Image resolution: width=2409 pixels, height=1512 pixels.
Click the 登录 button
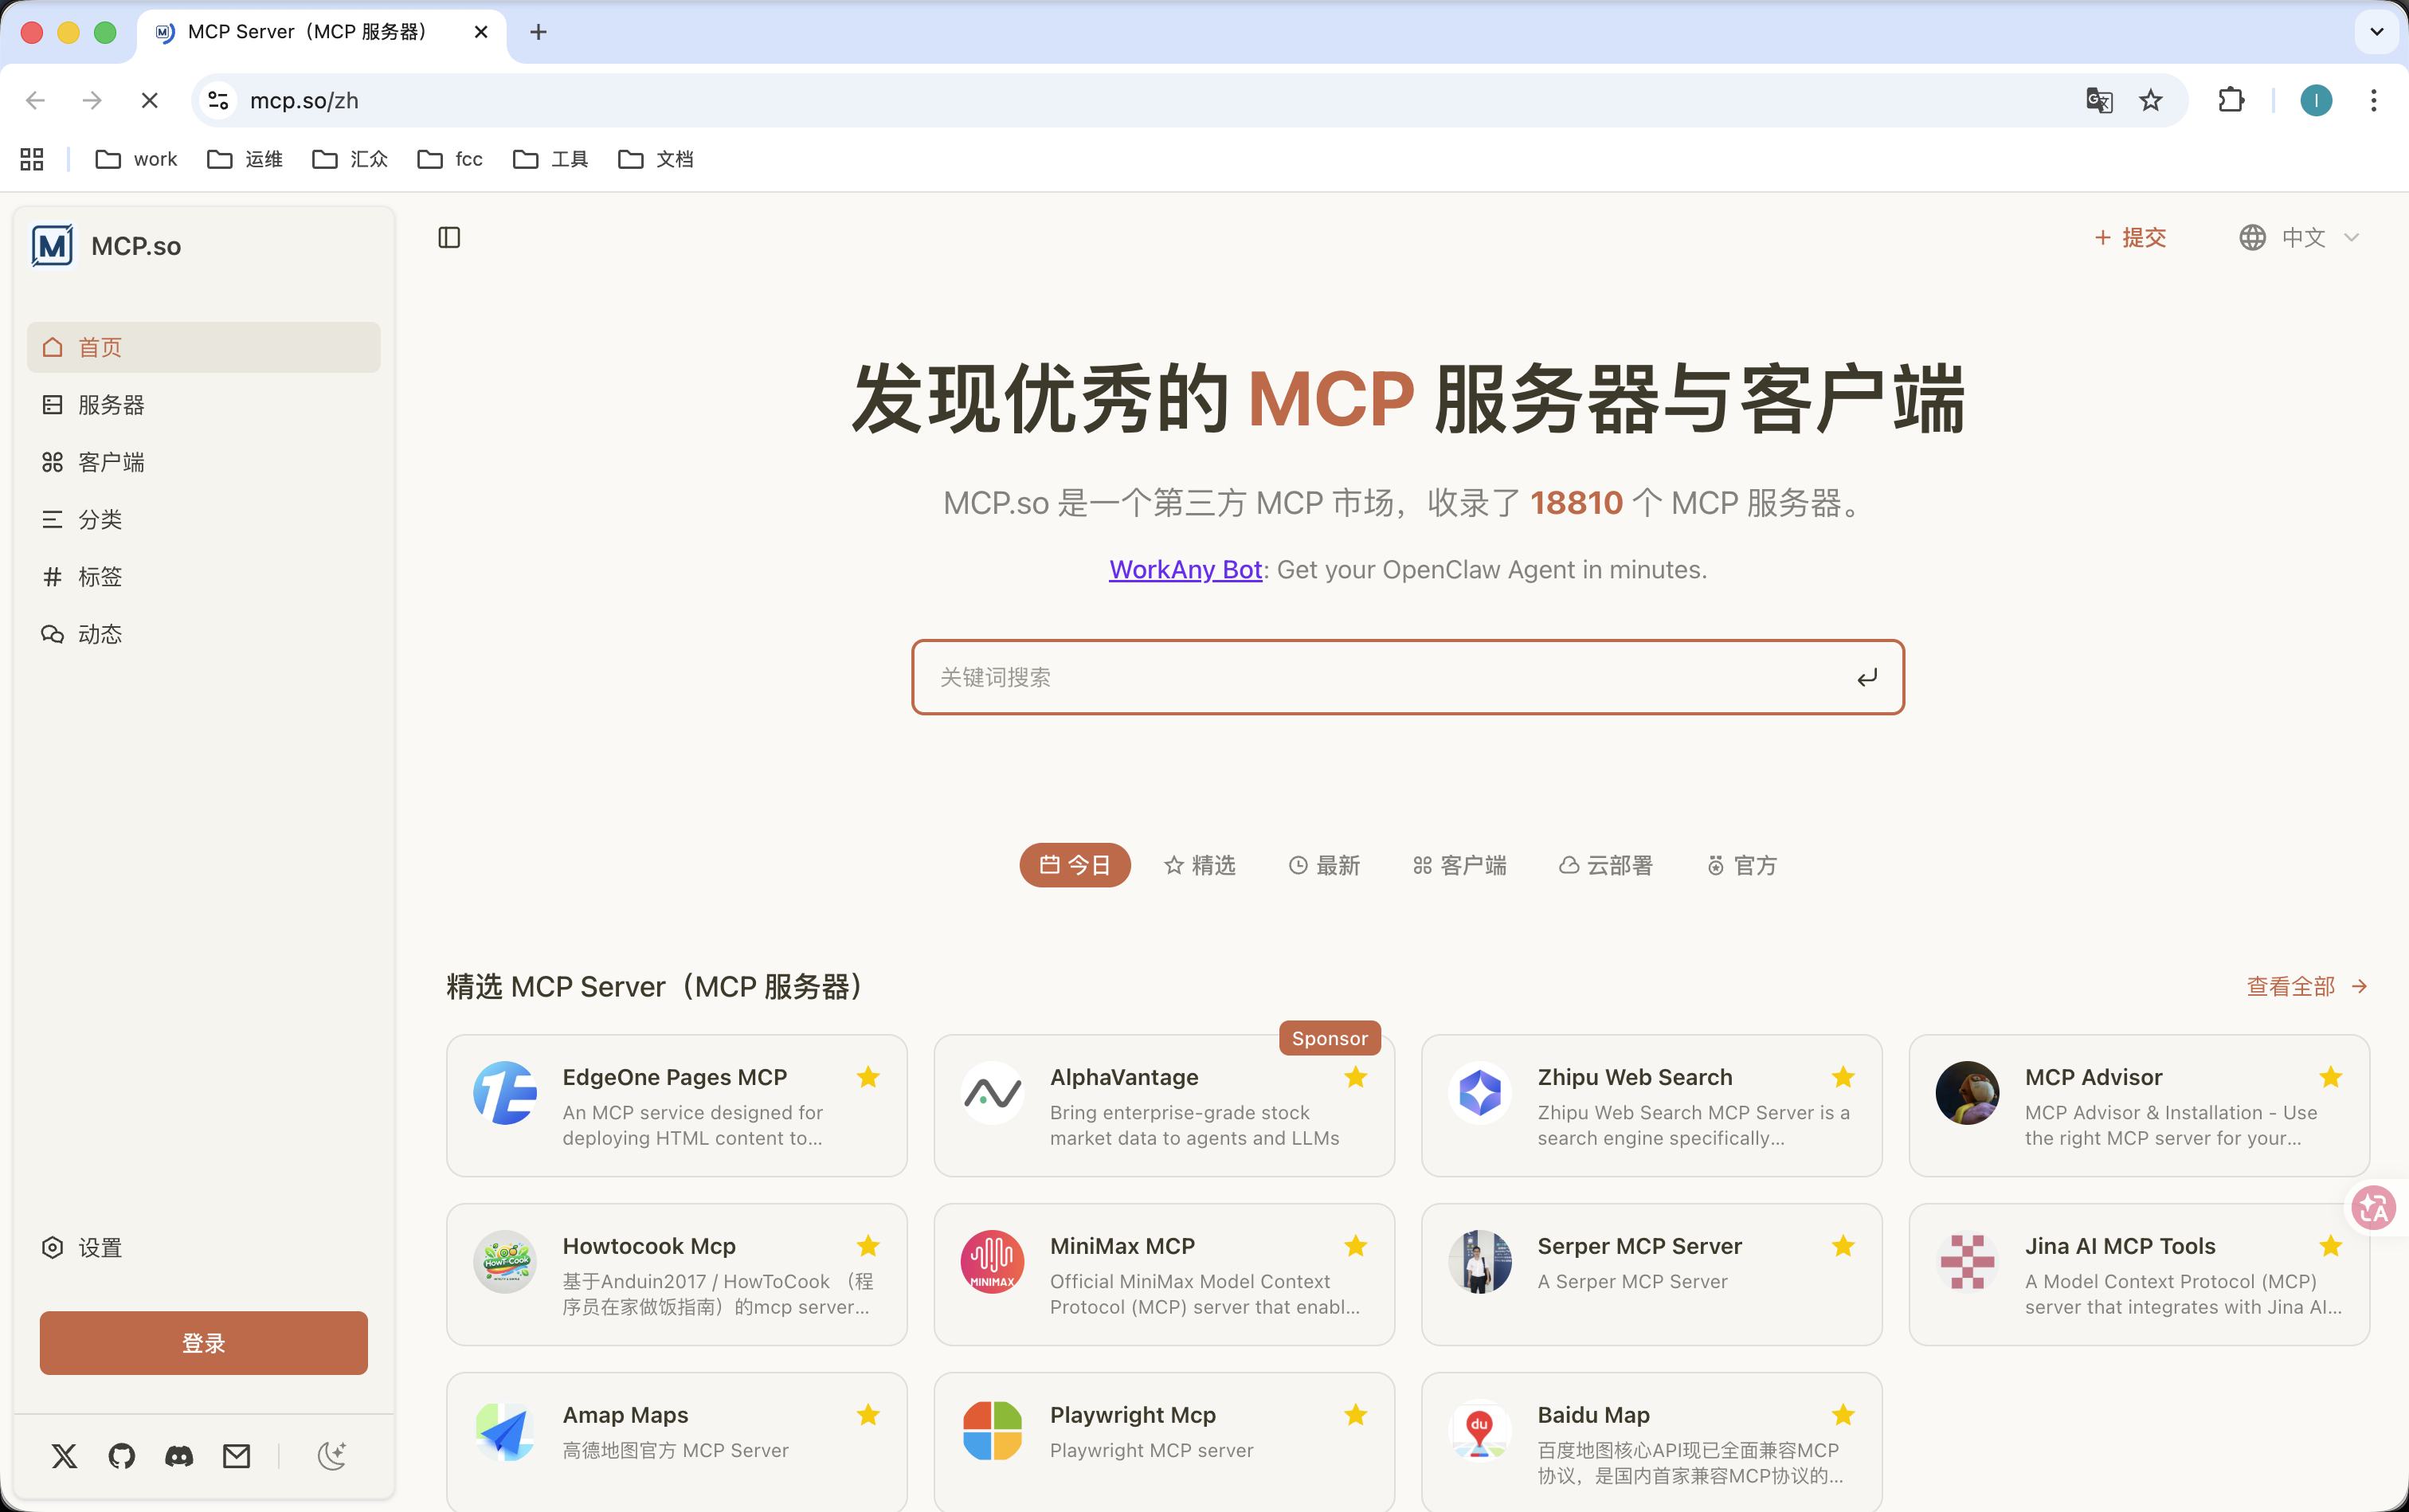point(203,1343)
